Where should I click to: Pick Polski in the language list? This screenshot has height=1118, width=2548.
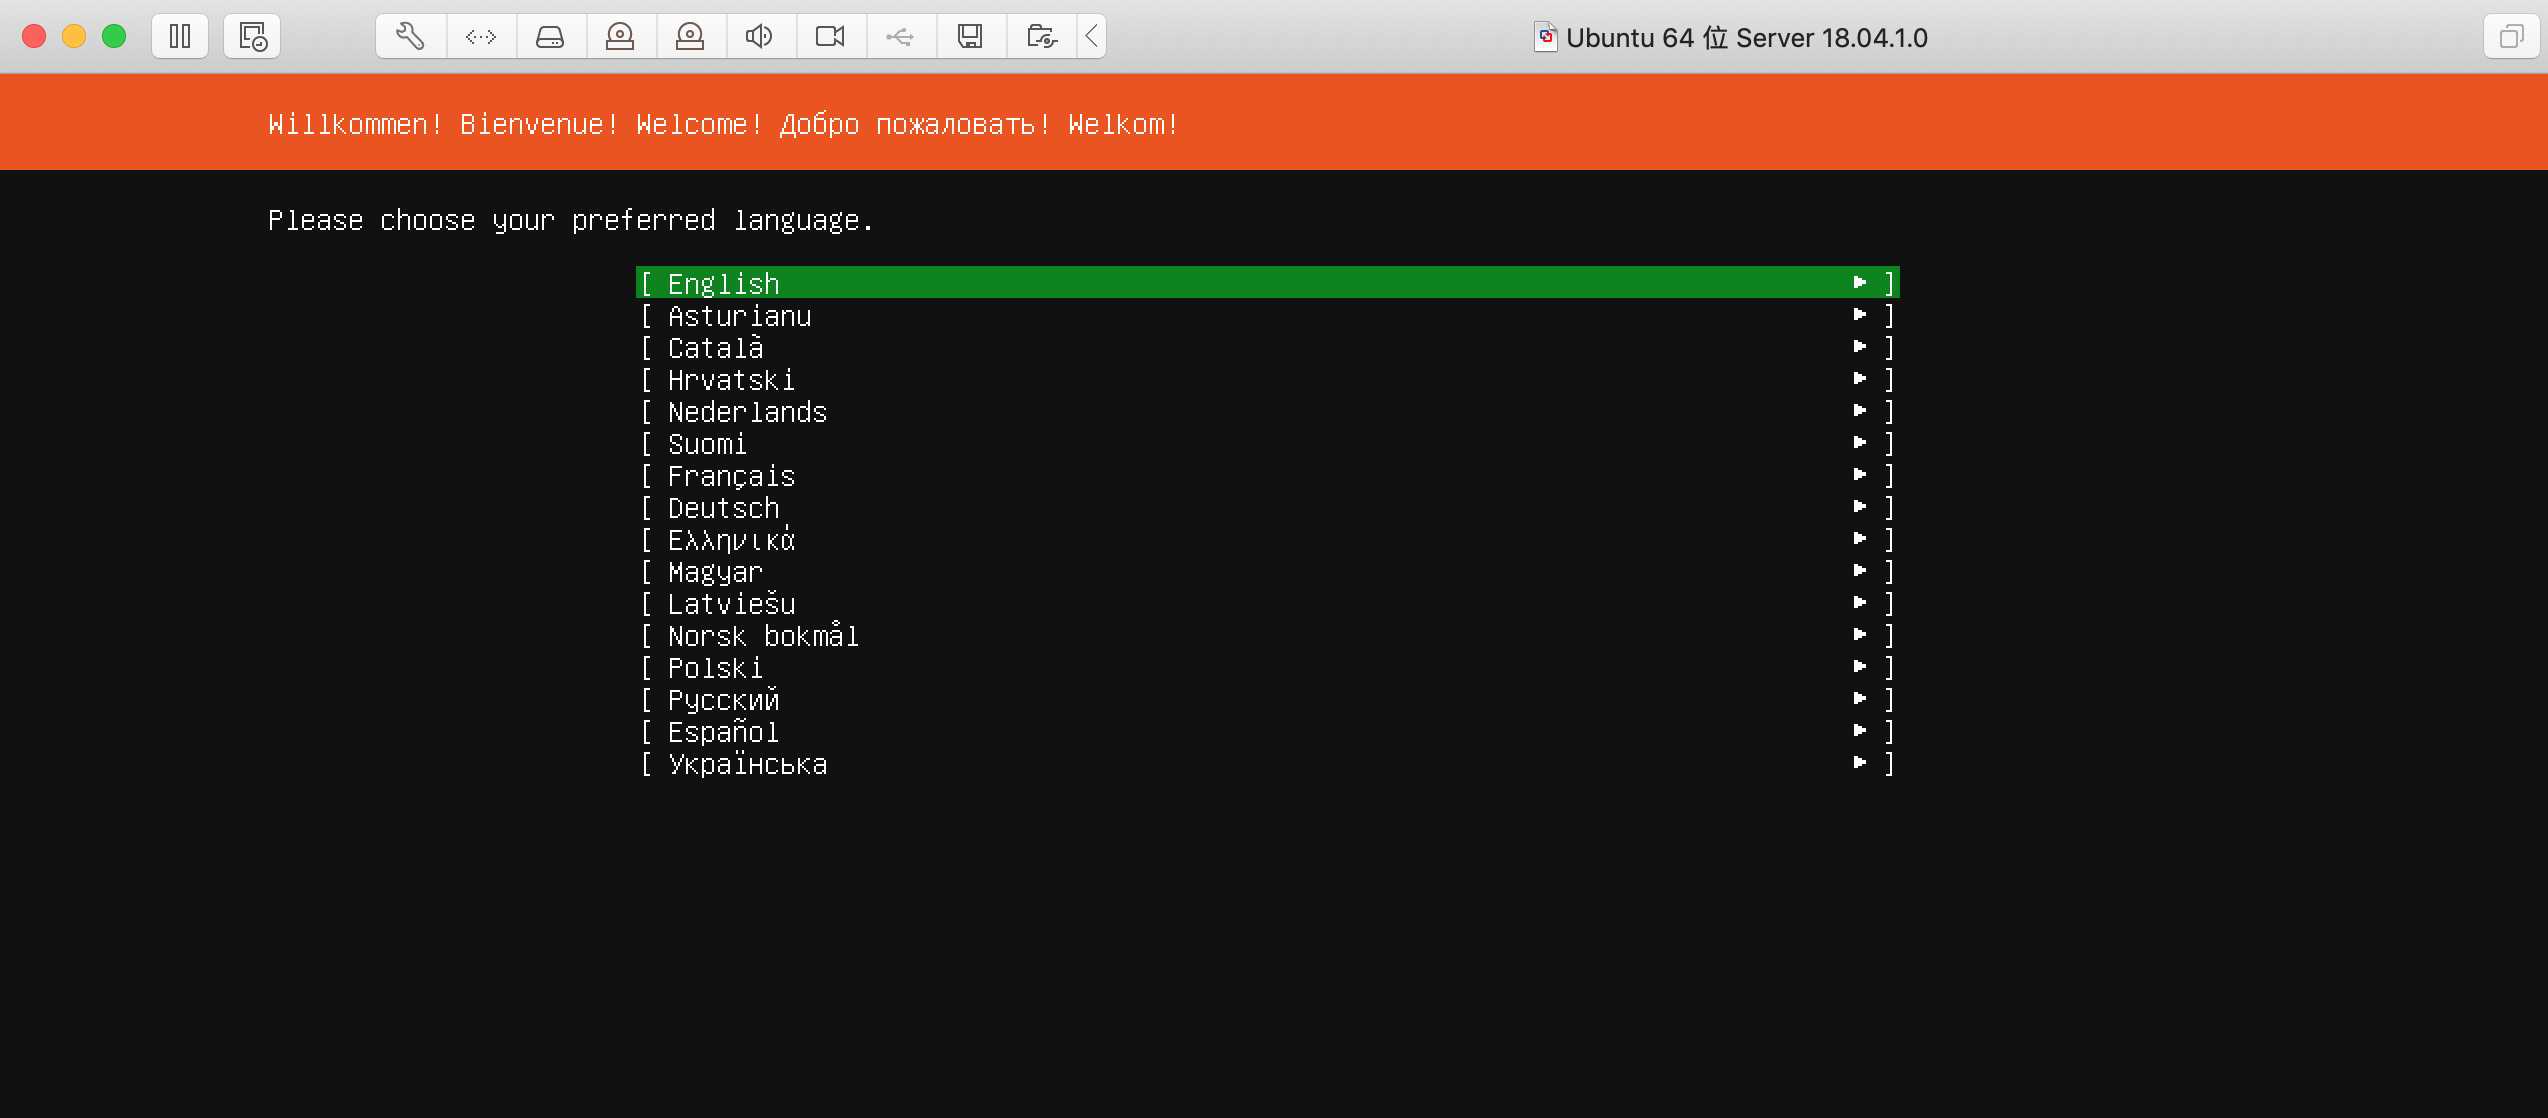point(1267,667)
